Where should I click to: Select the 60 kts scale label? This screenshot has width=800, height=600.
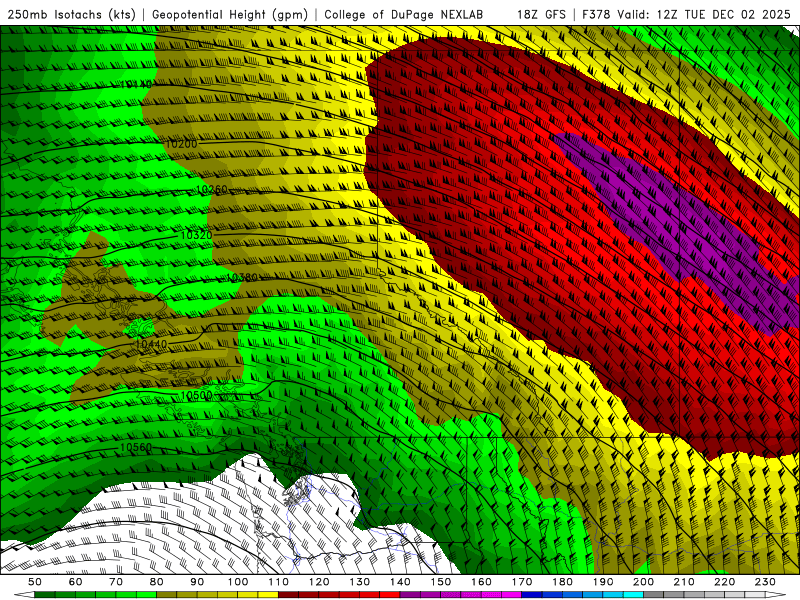(x=75, y=582)
